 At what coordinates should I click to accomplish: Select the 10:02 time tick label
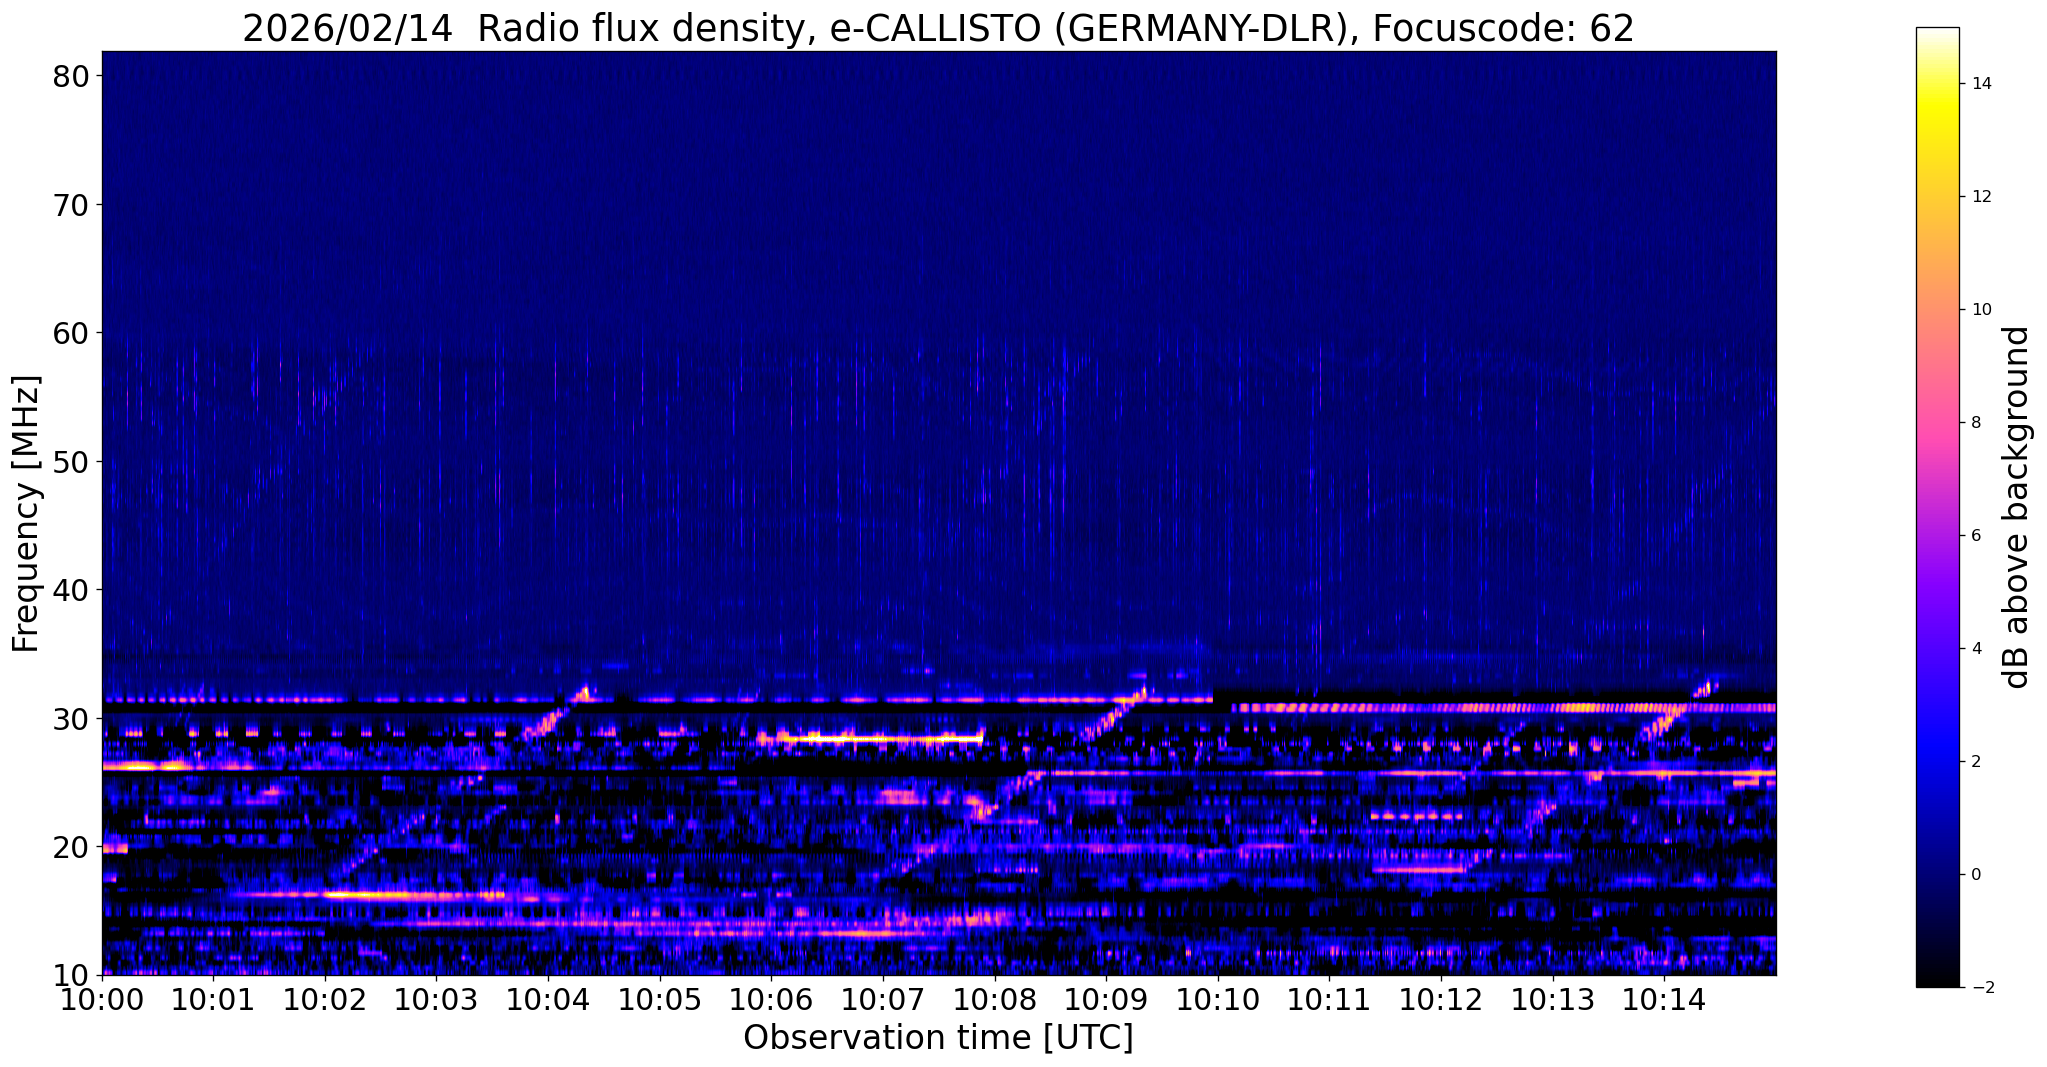click(325, 1000)
